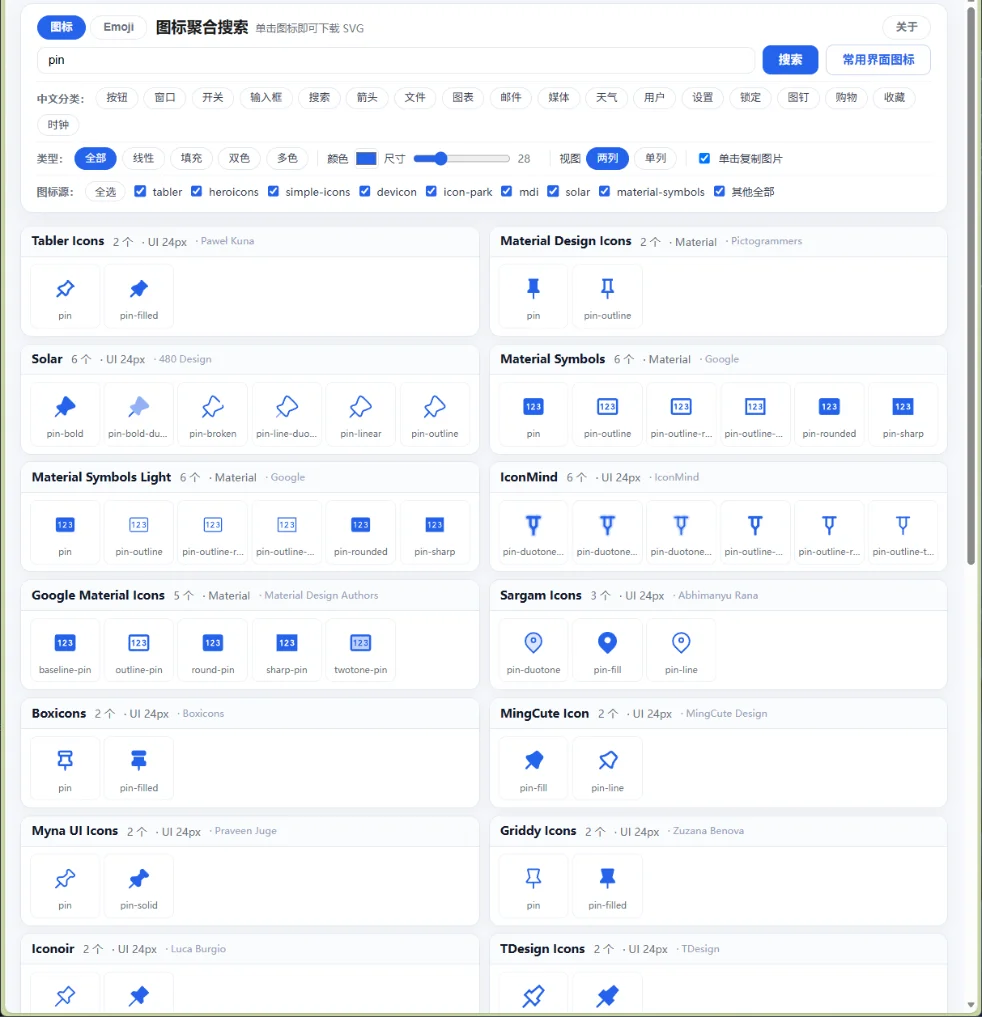Disable the solar source checkbox
Image resolution: width=982 pixels, height=1017 pixels.
point(553,191)
